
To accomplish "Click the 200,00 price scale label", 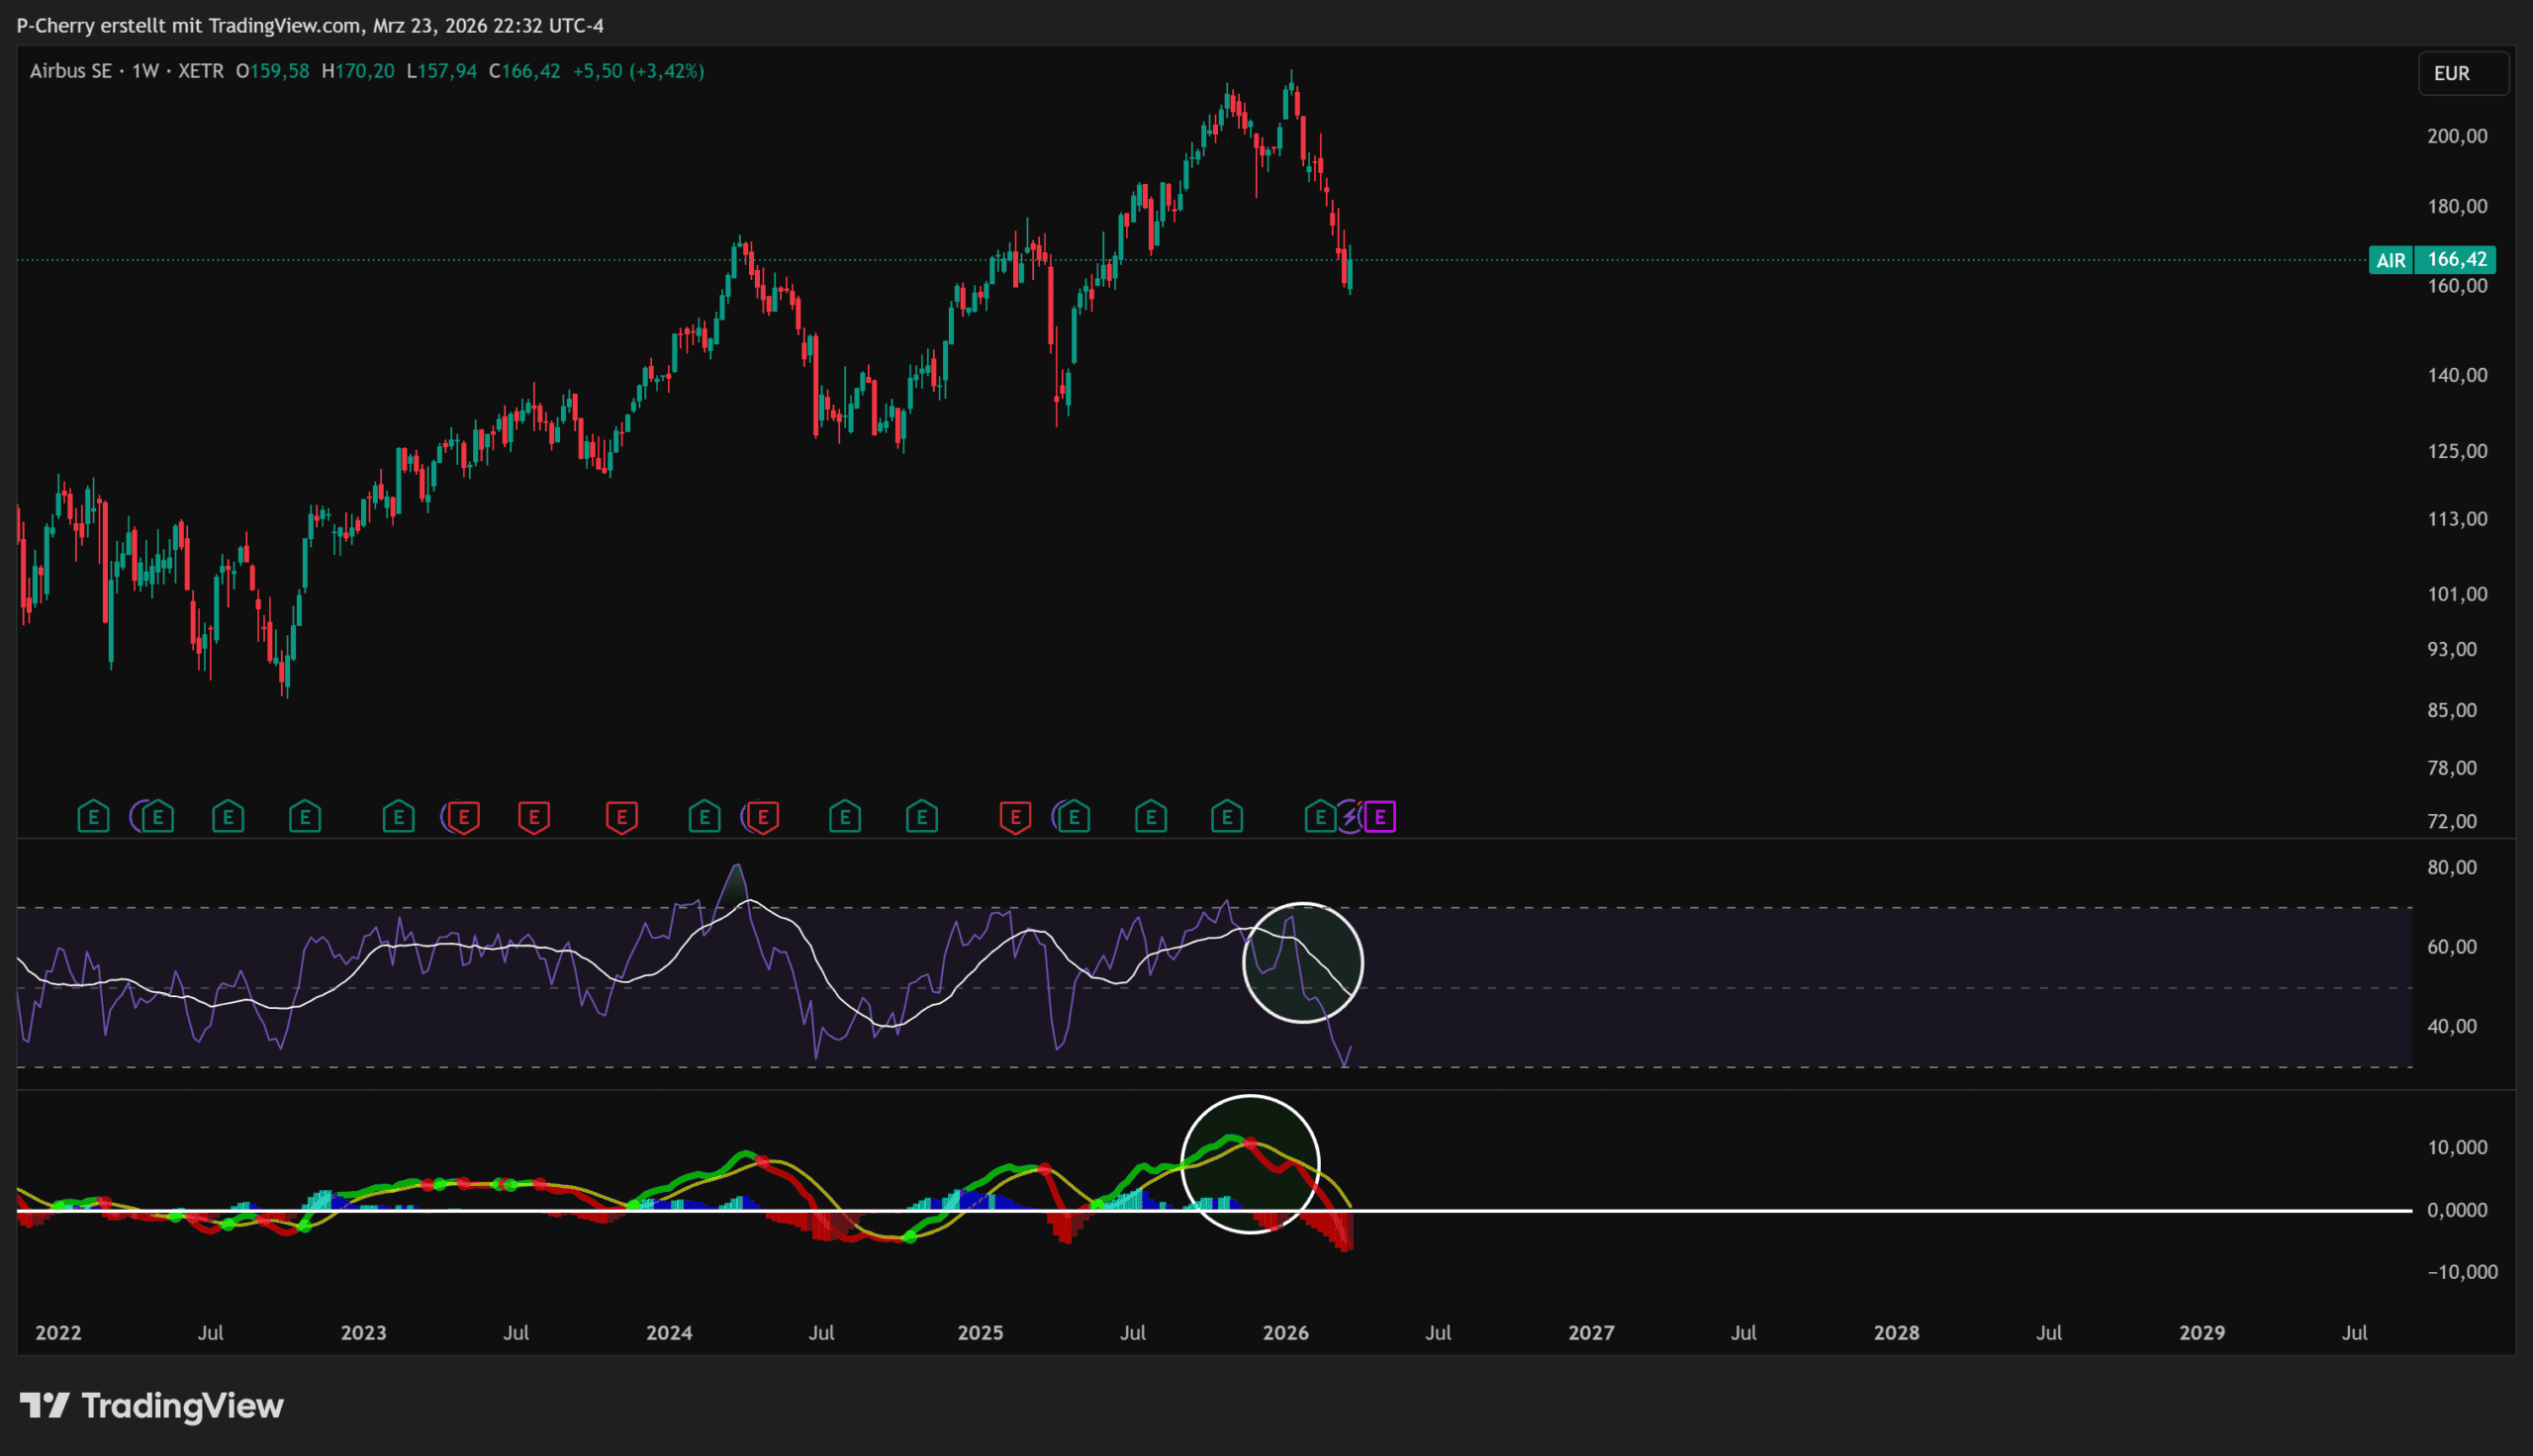I will [2457, 136].
